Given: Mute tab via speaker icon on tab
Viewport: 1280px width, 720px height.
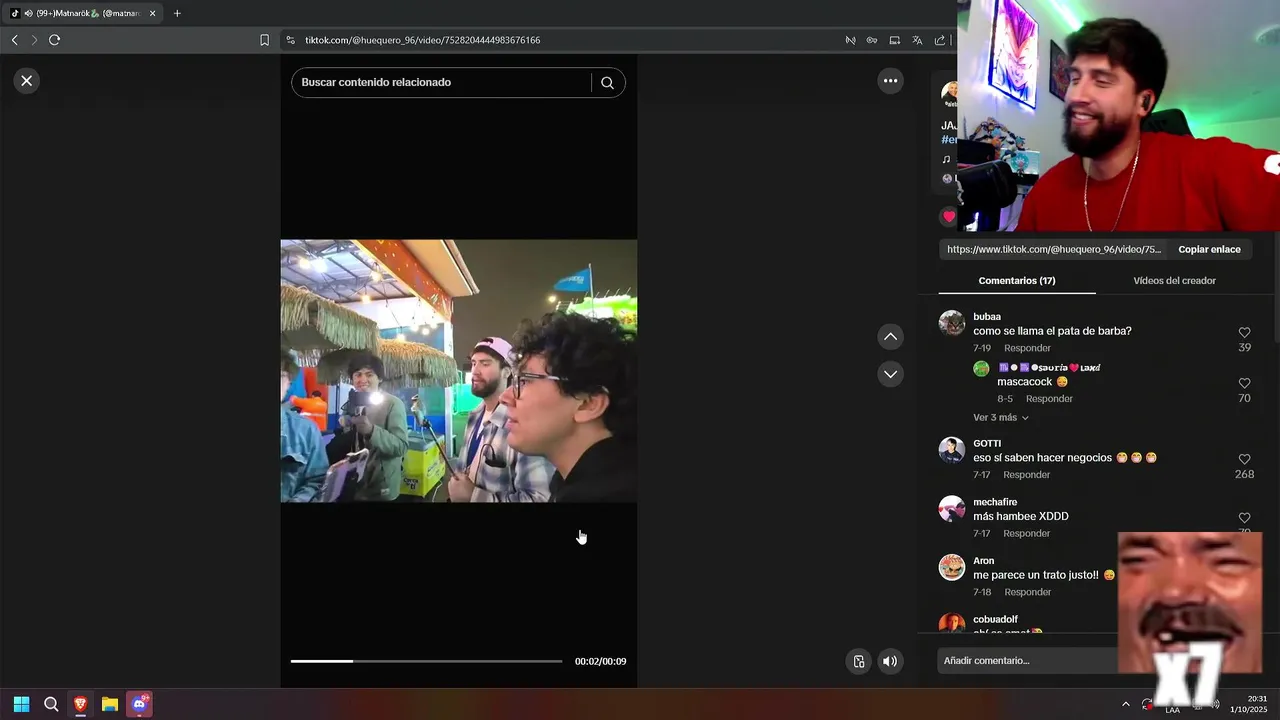Looking at the screenshot, I should point(27,13).
